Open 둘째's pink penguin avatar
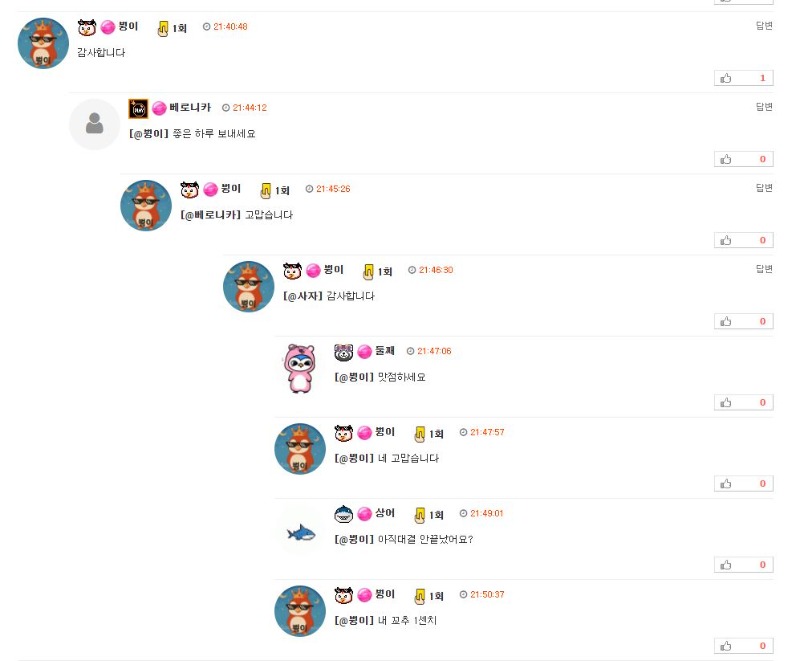The width and height of the screenshot is (800, 661). point(300,368)
